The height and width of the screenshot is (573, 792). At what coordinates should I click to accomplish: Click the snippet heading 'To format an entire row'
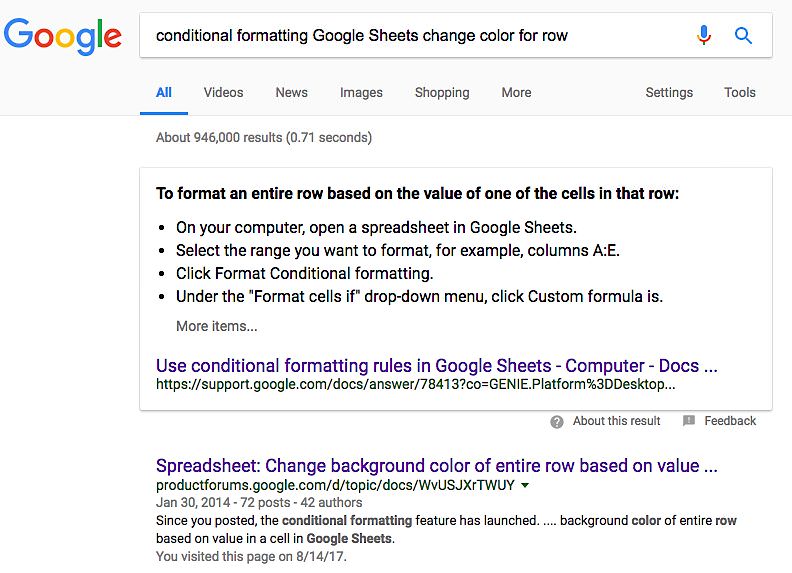pos(417,194)
